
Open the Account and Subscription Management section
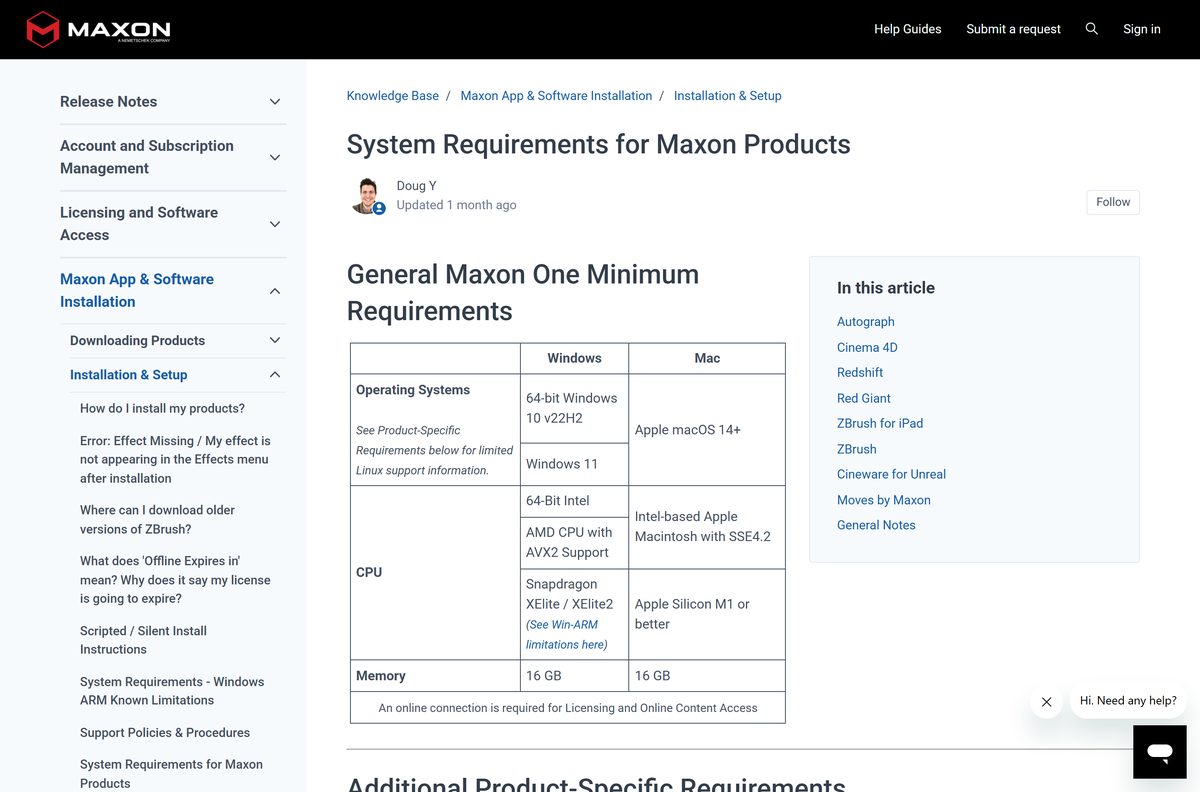(x=147, y=157)
